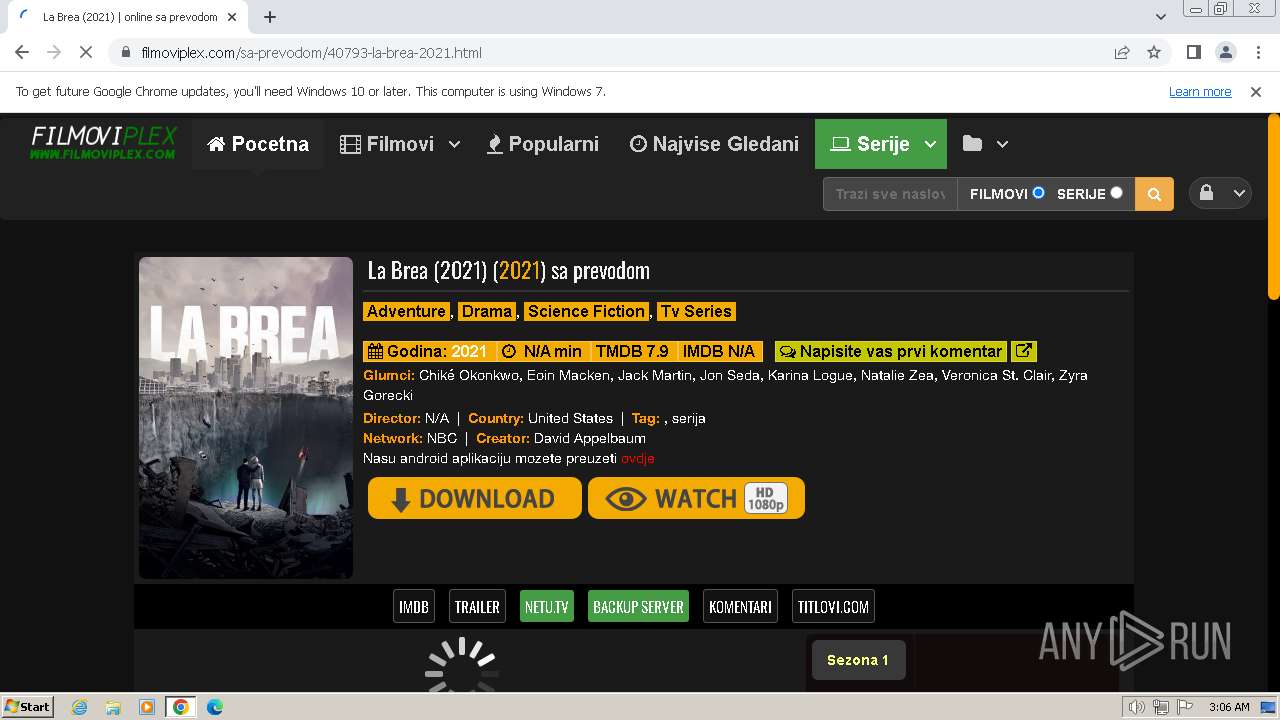
Task: Open Chrome three-dot menu
Action: [x=1257, y=52]
